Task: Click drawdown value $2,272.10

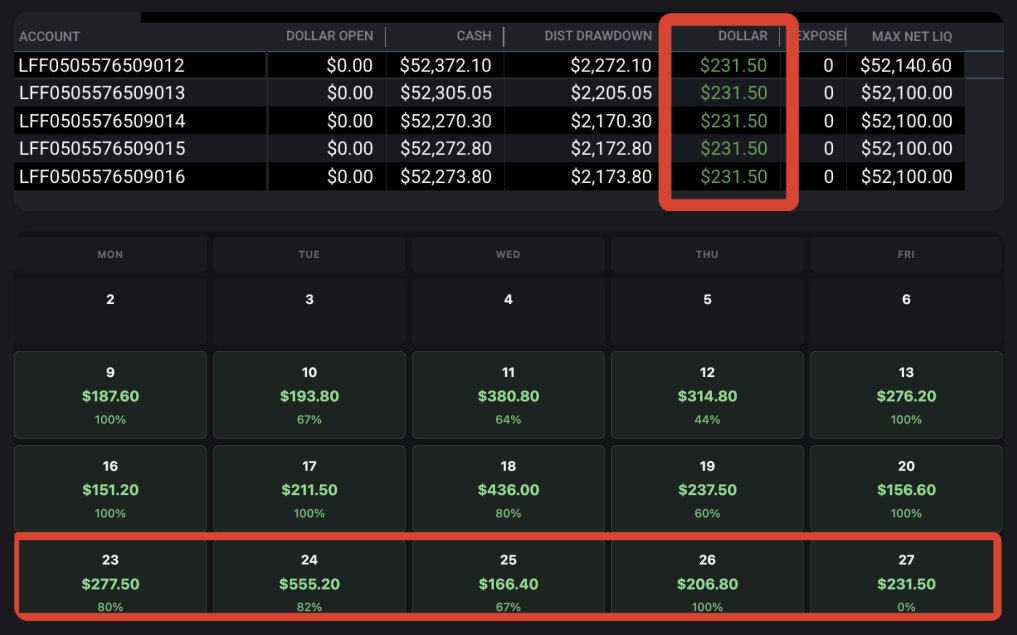Action: coord(611,65)
